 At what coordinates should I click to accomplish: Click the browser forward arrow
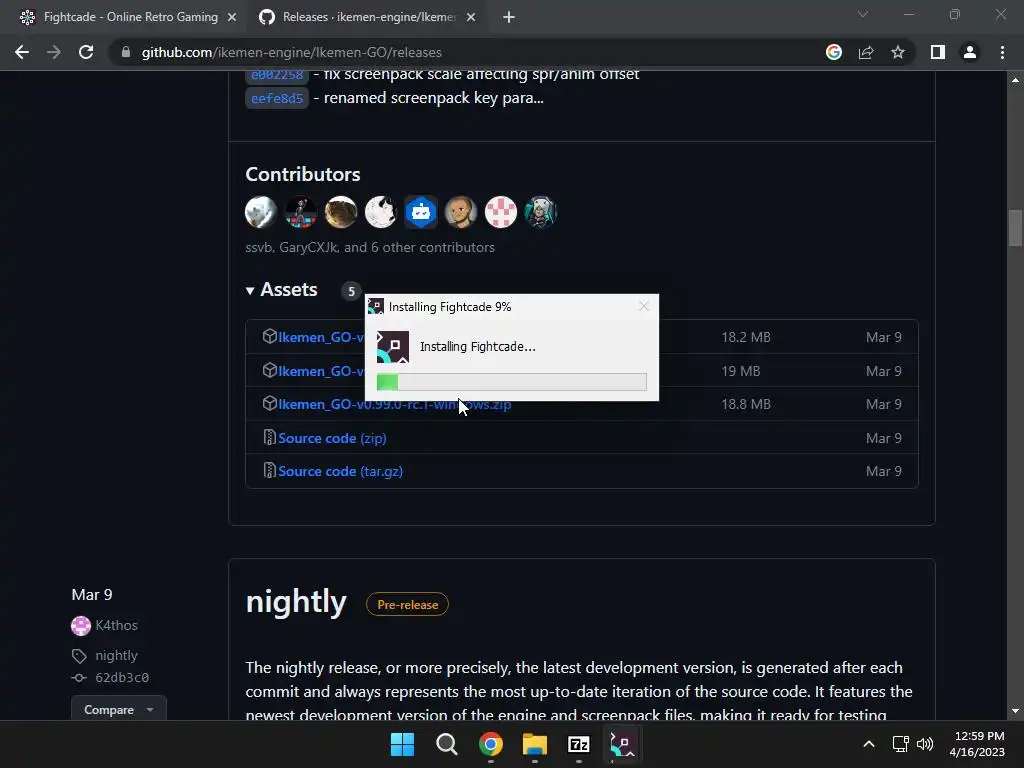tap(54, 52)
